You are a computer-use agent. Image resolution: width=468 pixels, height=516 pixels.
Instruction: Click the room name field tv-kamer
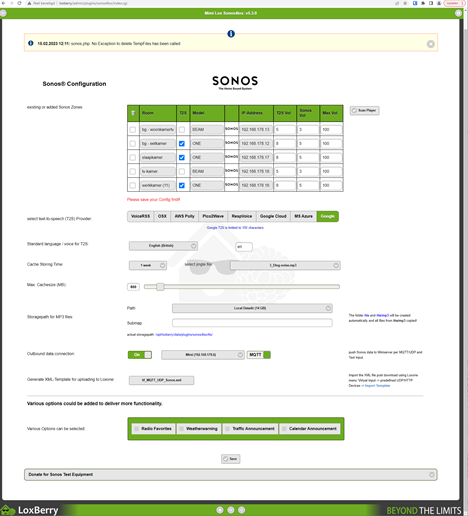[158, 171]
